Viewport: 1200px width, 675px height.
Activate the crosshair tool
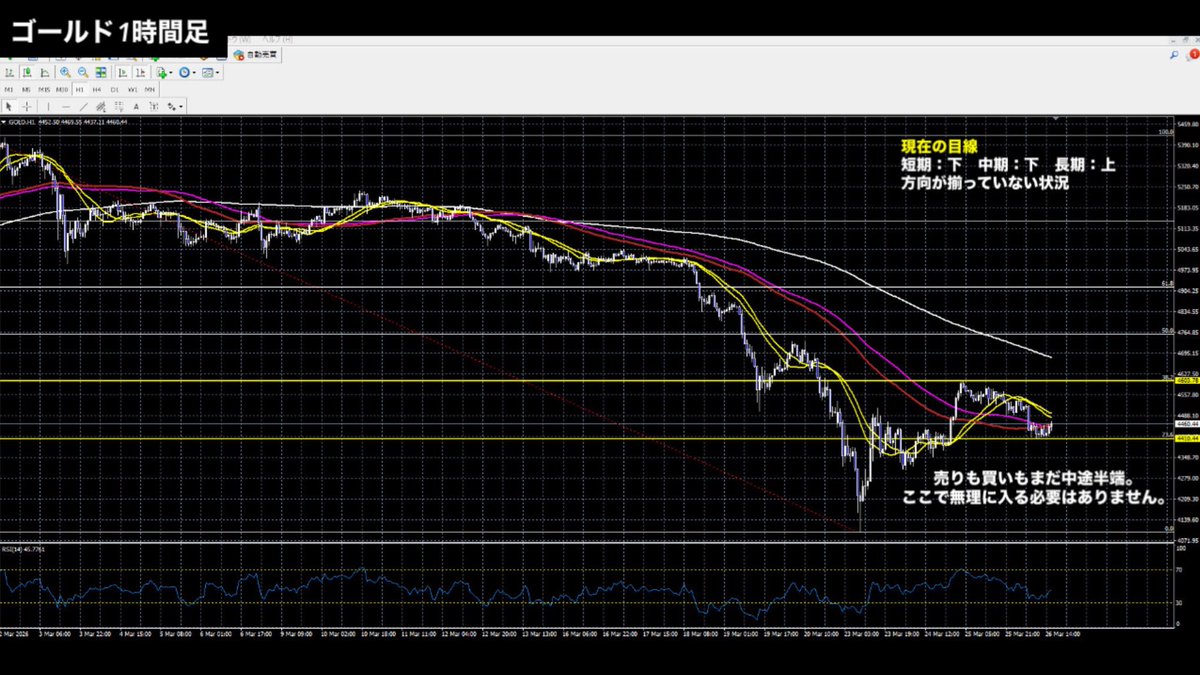pyautogui.click(x=27, y=106)
